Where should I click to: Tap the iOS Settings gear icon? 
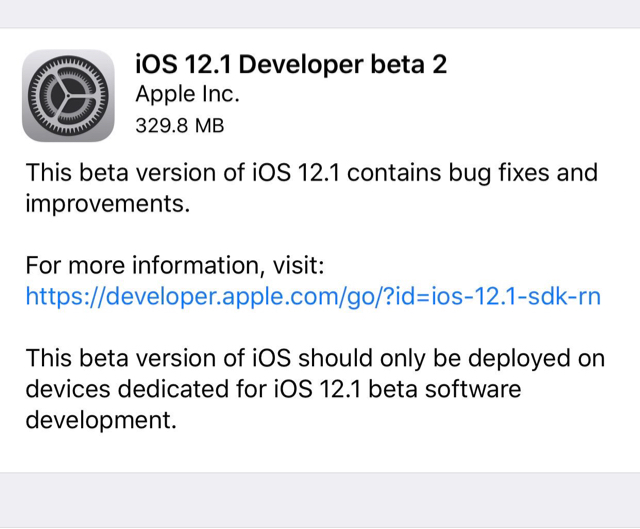pos(68,96)
